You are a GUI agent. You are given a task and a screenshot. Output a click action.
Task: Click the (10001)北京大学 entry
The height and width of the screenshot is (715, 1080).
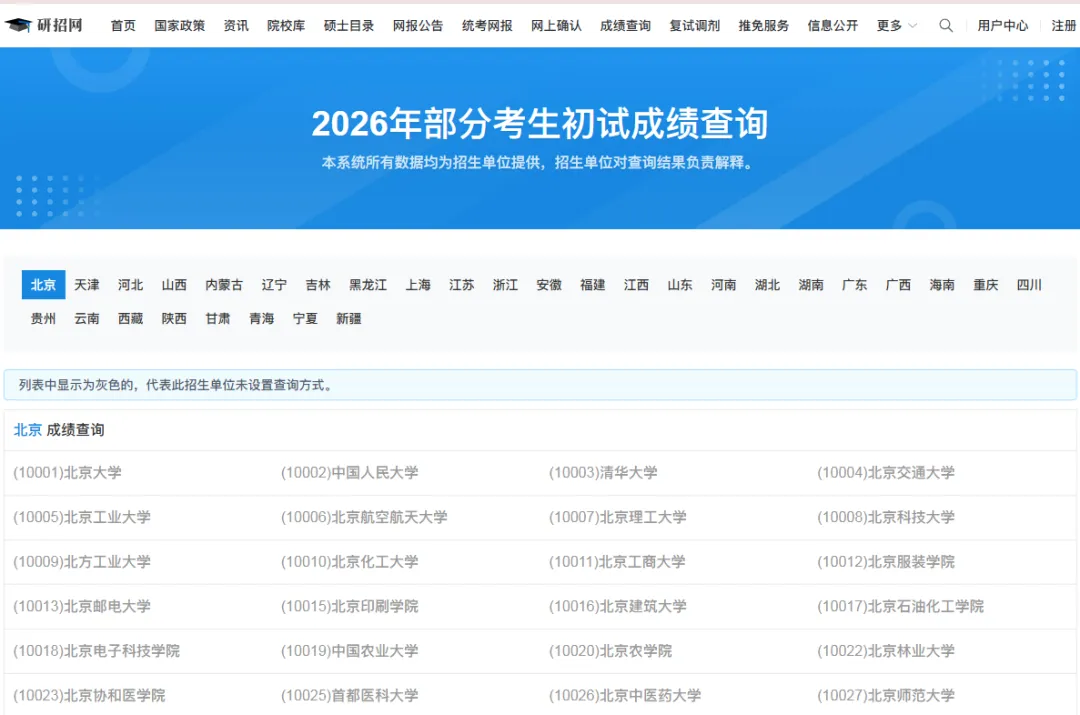(x=68, y=473)
